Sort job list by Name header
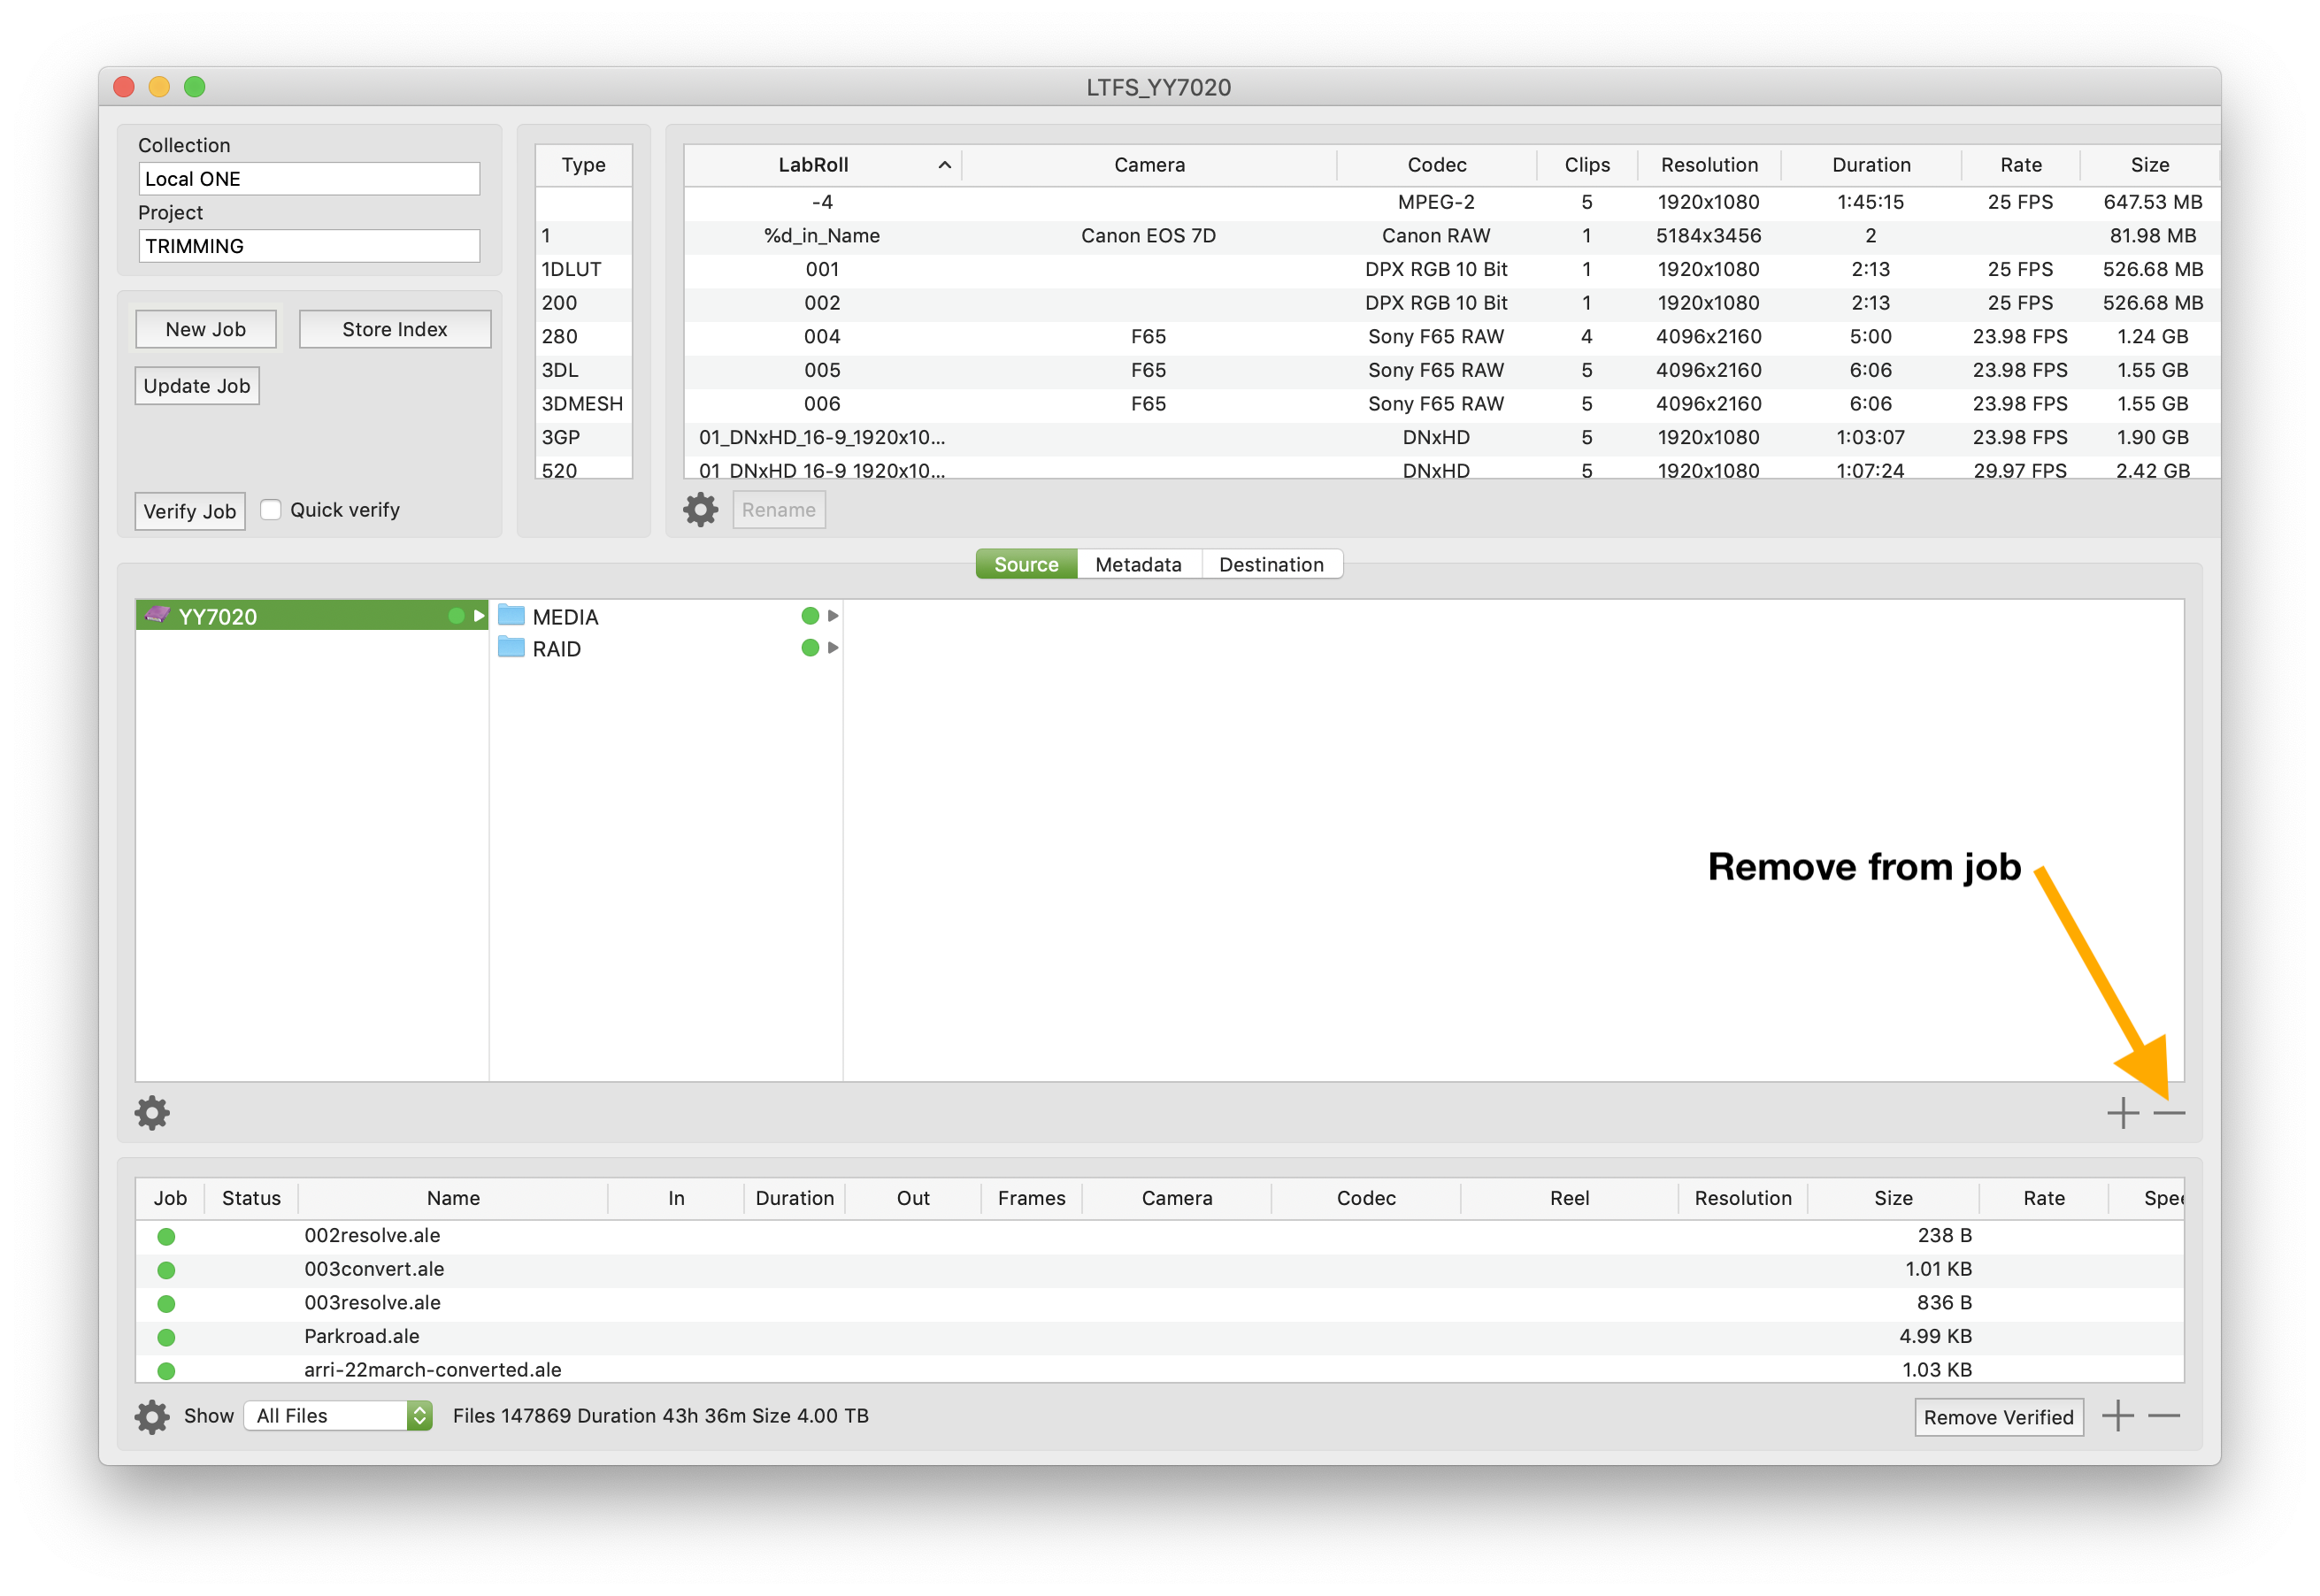This screenshot has width=2320, height=1596. tap(453, 1198)
